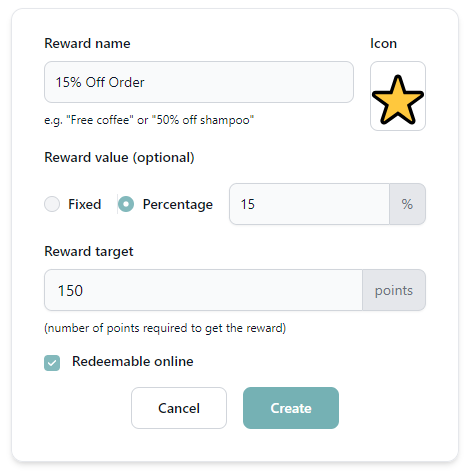Viewport: 473px width, 473px height.
Task: Click Create to save the reward
Action: coord(291,408)
